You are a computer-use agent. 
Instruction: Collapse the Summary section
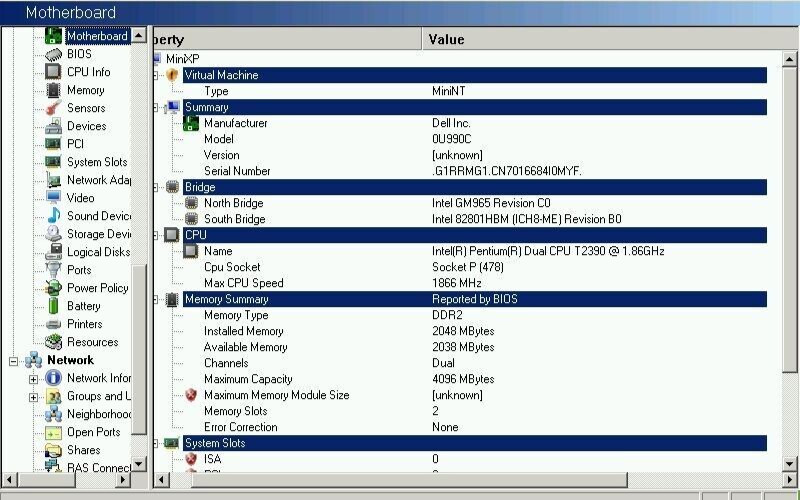pyautogui.click(x=156, y=108)
